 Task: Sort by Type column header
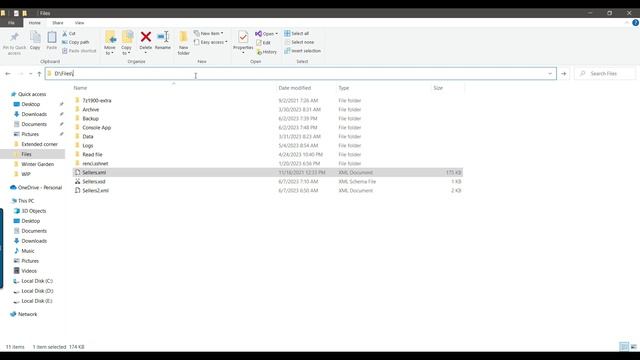pos(344,88)
